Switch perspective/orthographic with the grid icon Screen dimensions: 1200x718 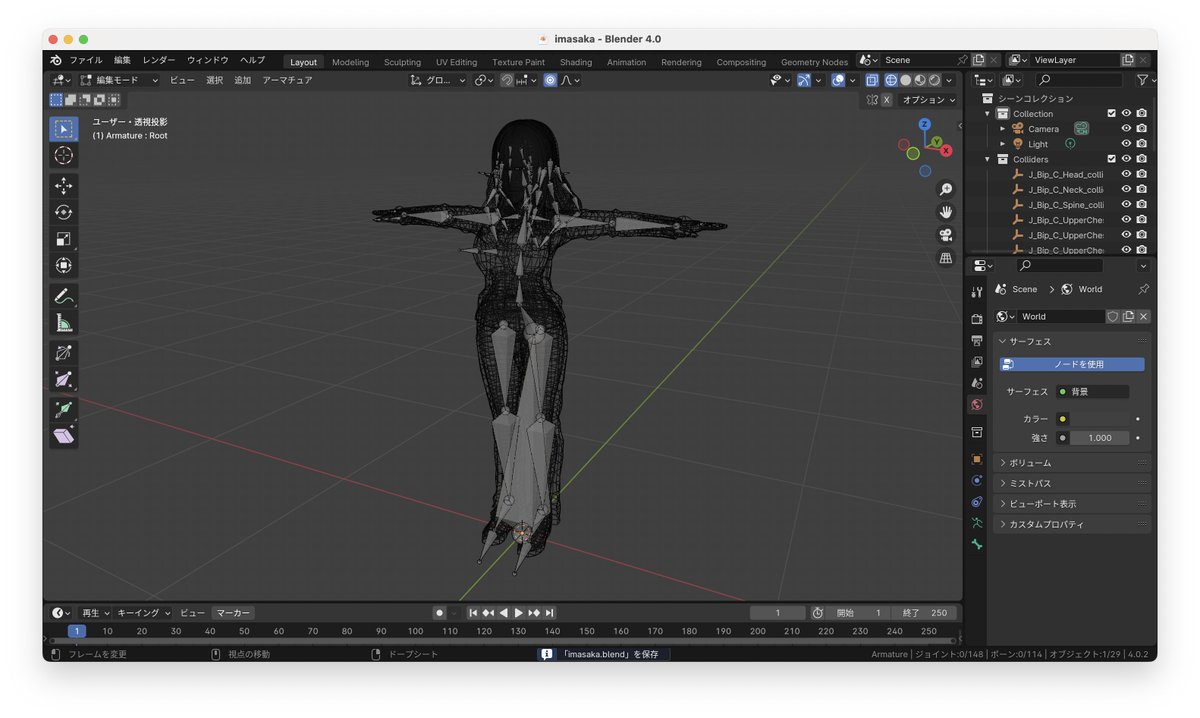(945, 258)
